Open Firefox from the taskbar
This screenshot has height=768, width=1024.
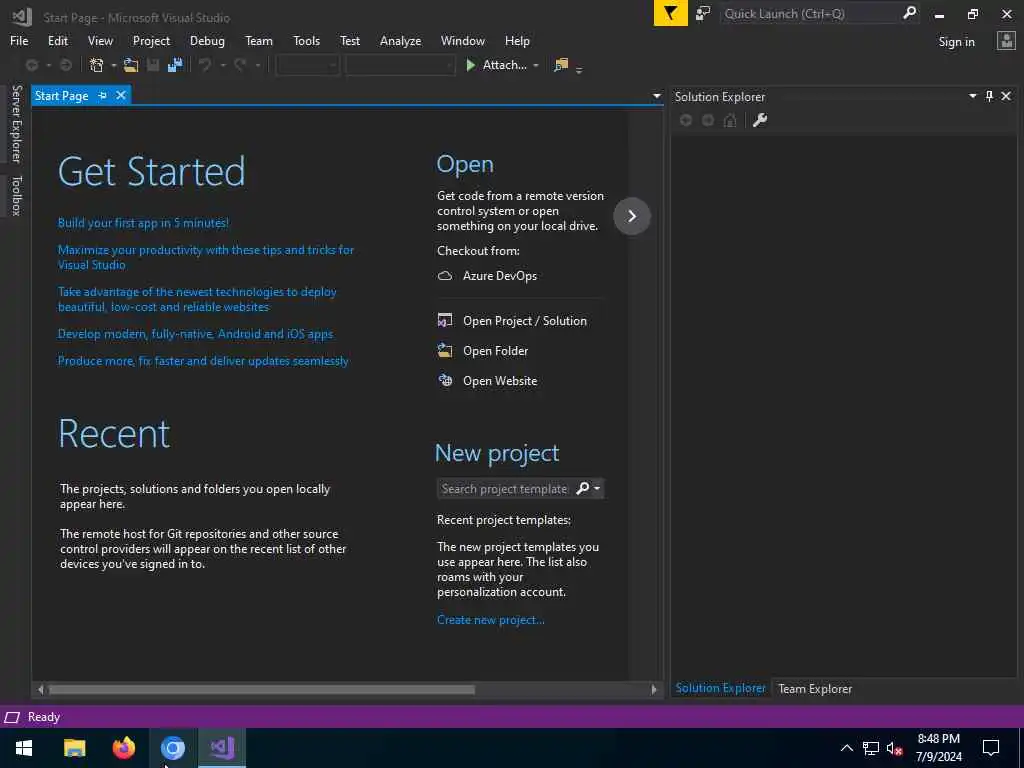(123, 748)
